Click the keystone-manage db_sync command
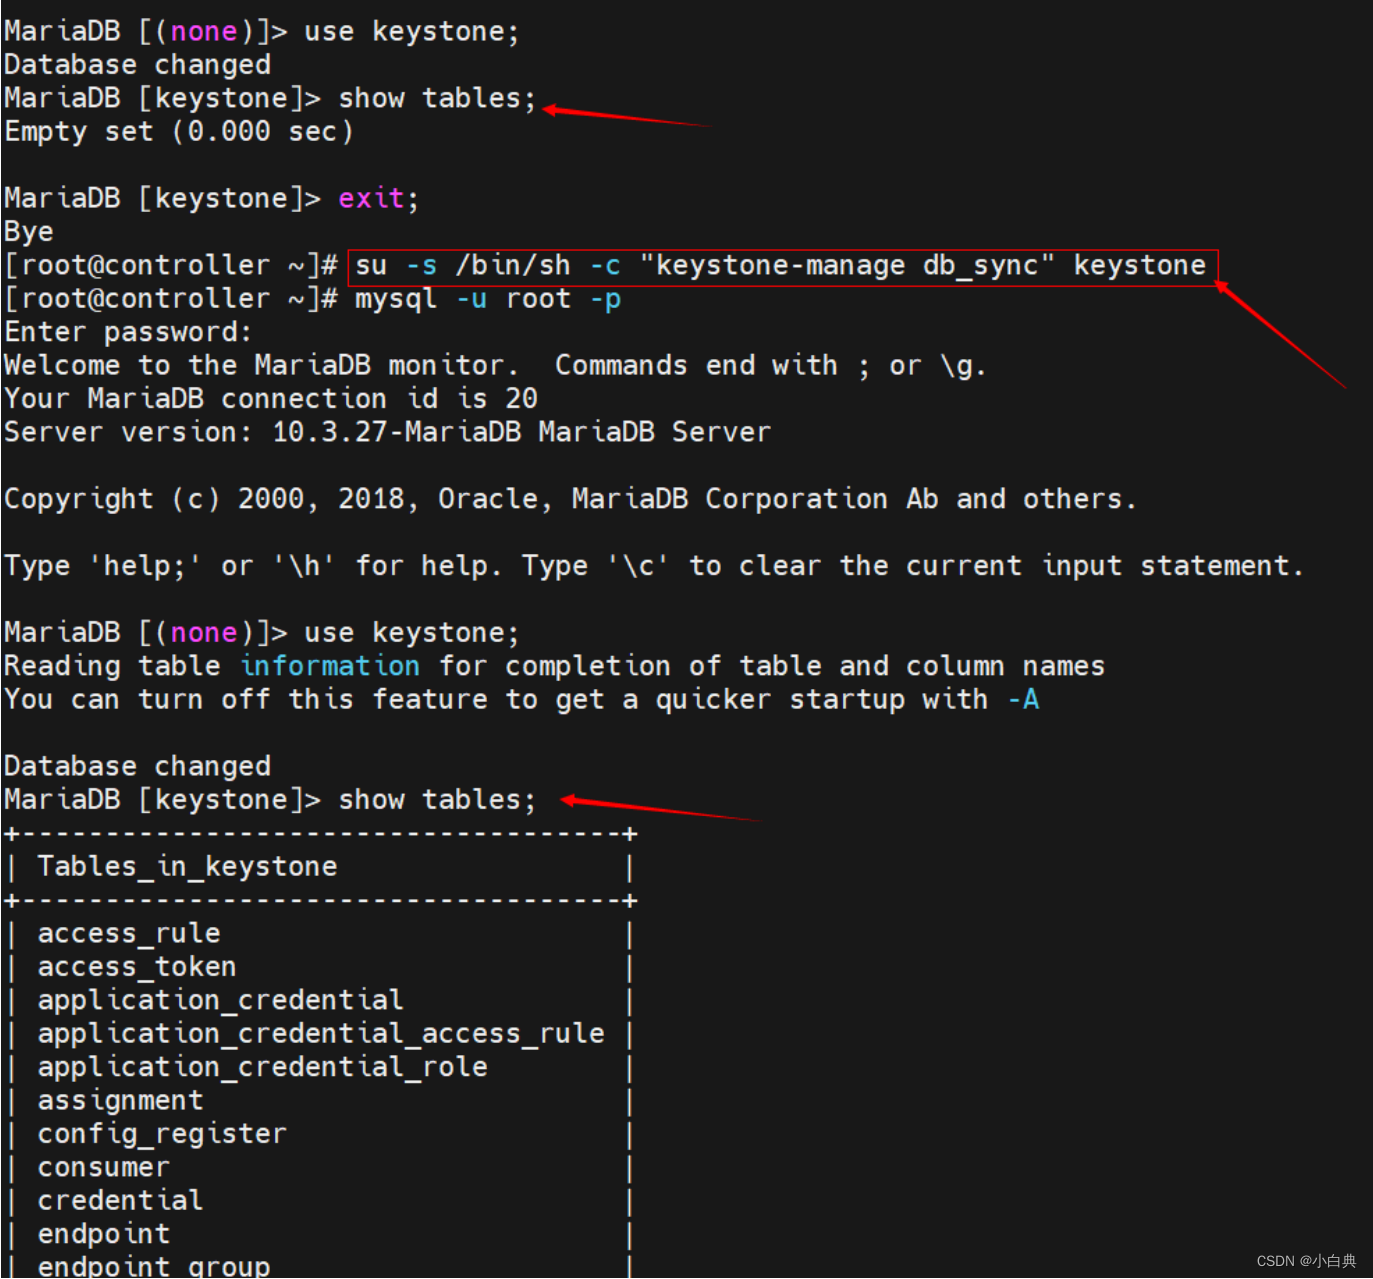The width and height of the screenshot is (1373, 1279). pos(781,266)
